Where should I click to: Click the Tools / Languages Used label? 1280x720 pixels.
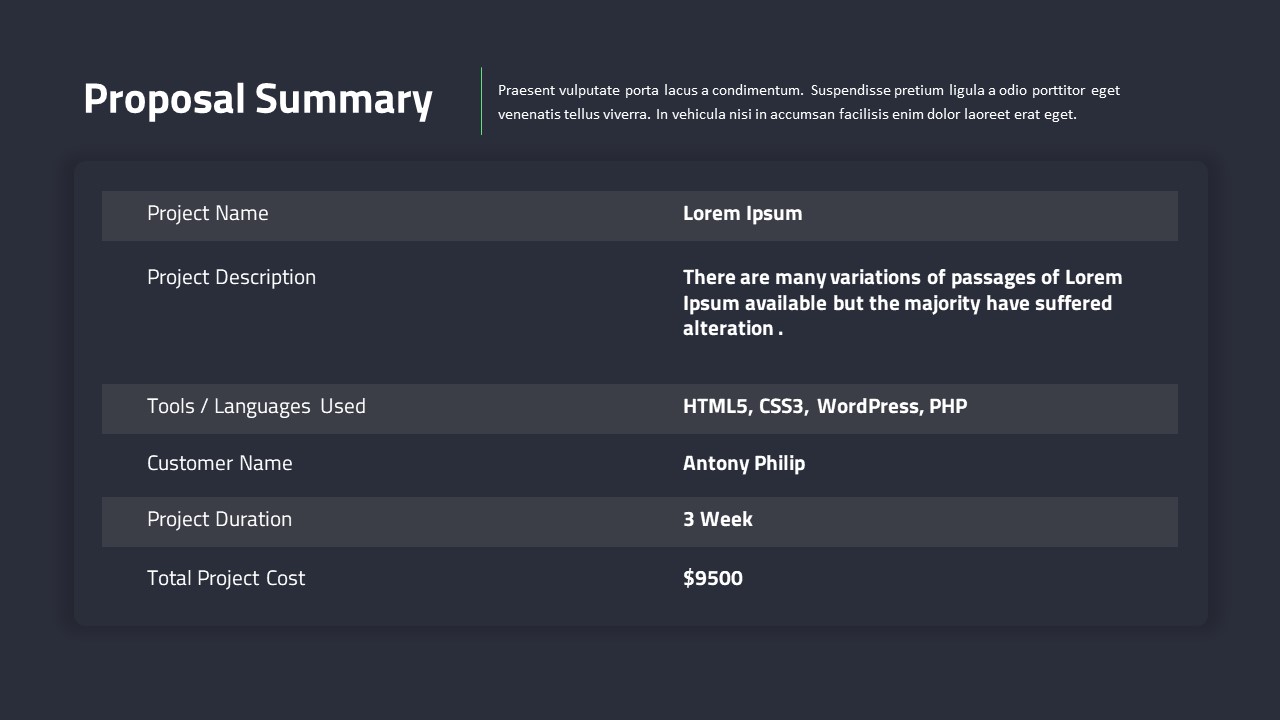pyautogui.click(x=256, y=406)
